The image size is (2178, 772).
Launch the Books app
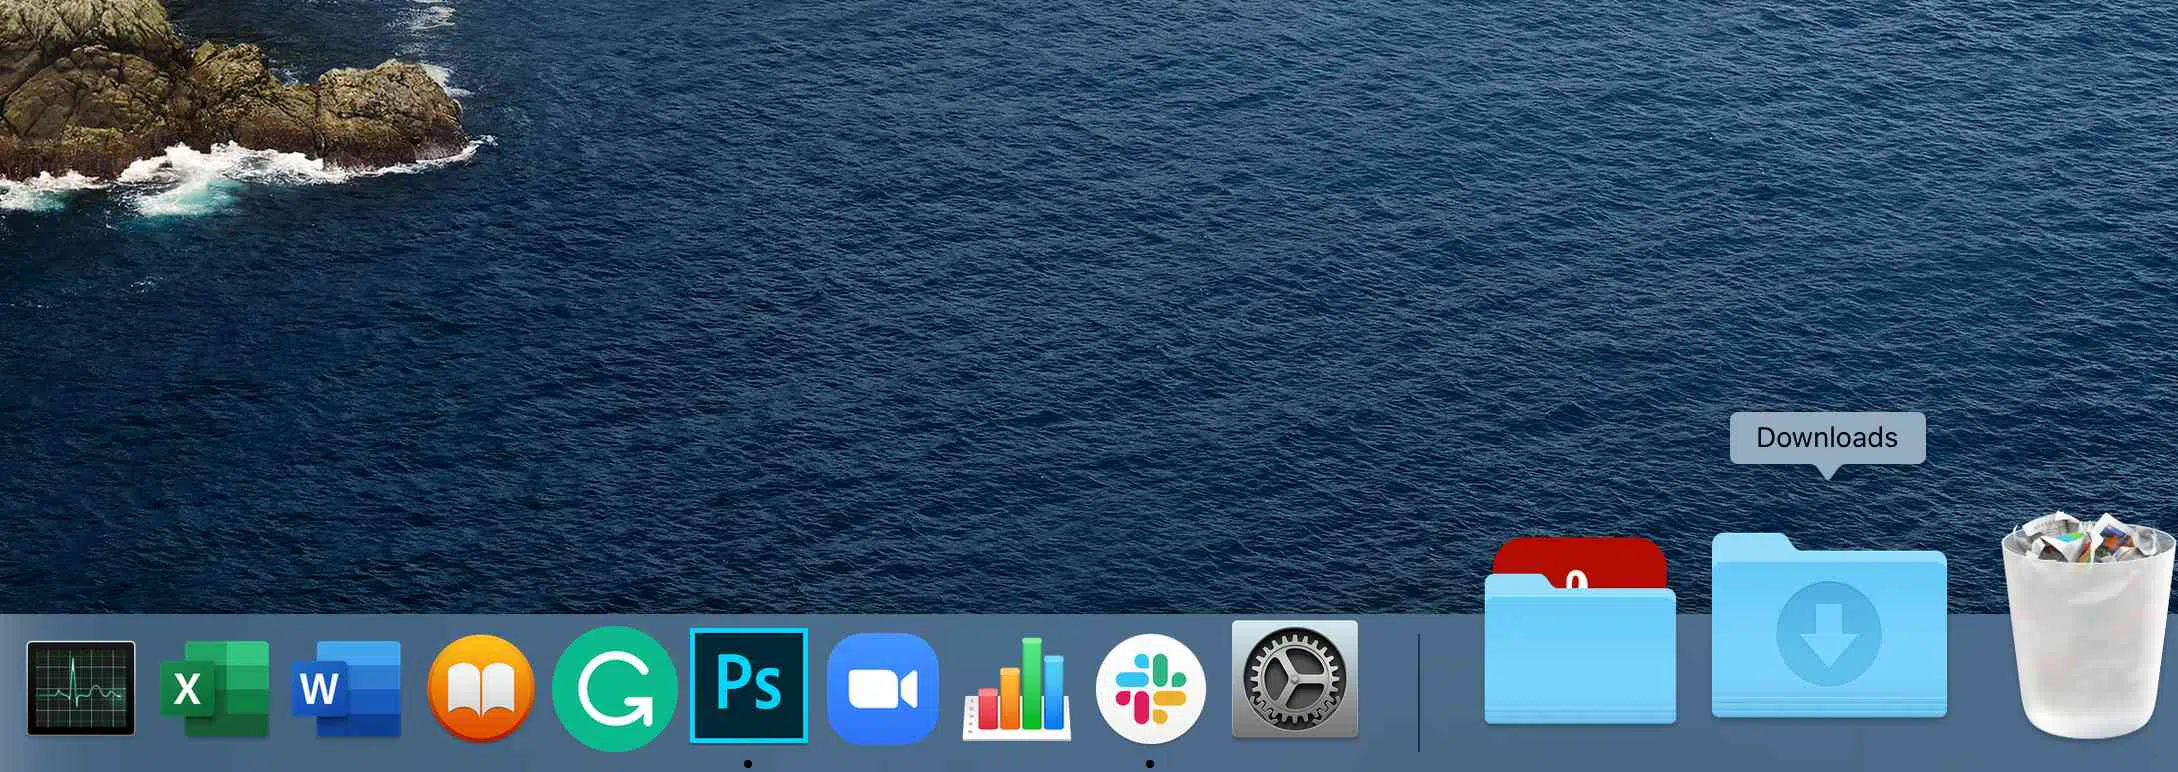(x=480, y=688)
